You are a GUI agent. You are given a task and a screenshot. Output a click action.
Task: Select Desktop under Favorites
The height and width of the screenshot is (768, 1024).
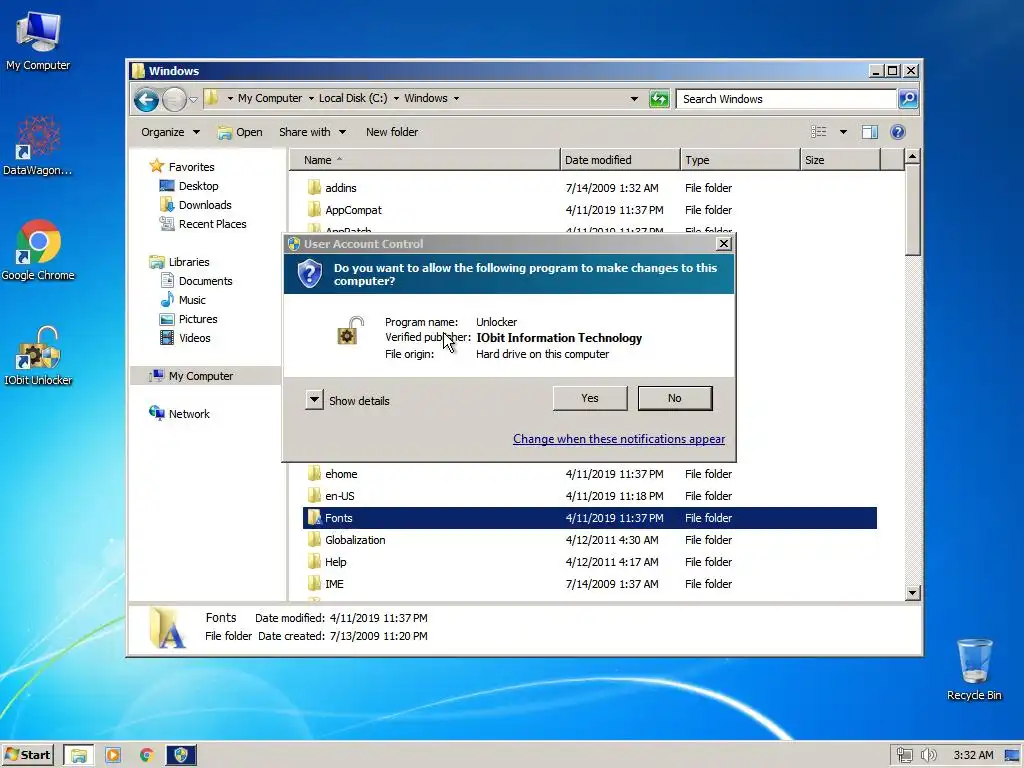click(189, 186)
